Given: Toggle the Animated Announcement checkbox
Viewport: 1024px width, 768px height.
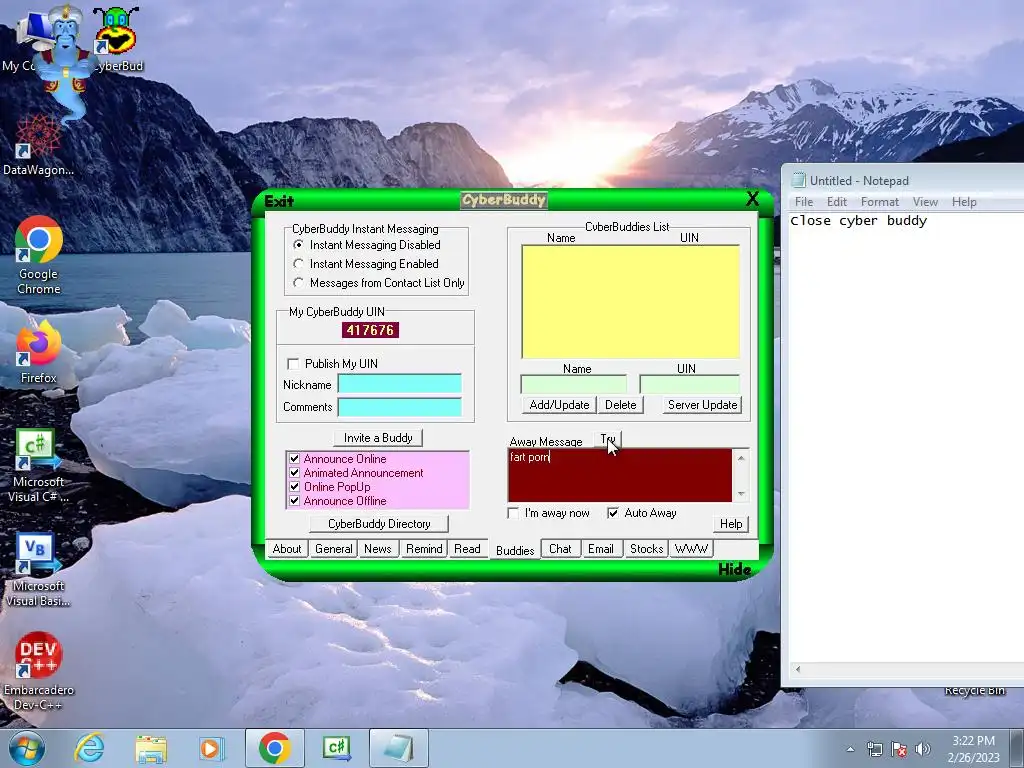Looking at the screenshot, I should click(295, 473).
